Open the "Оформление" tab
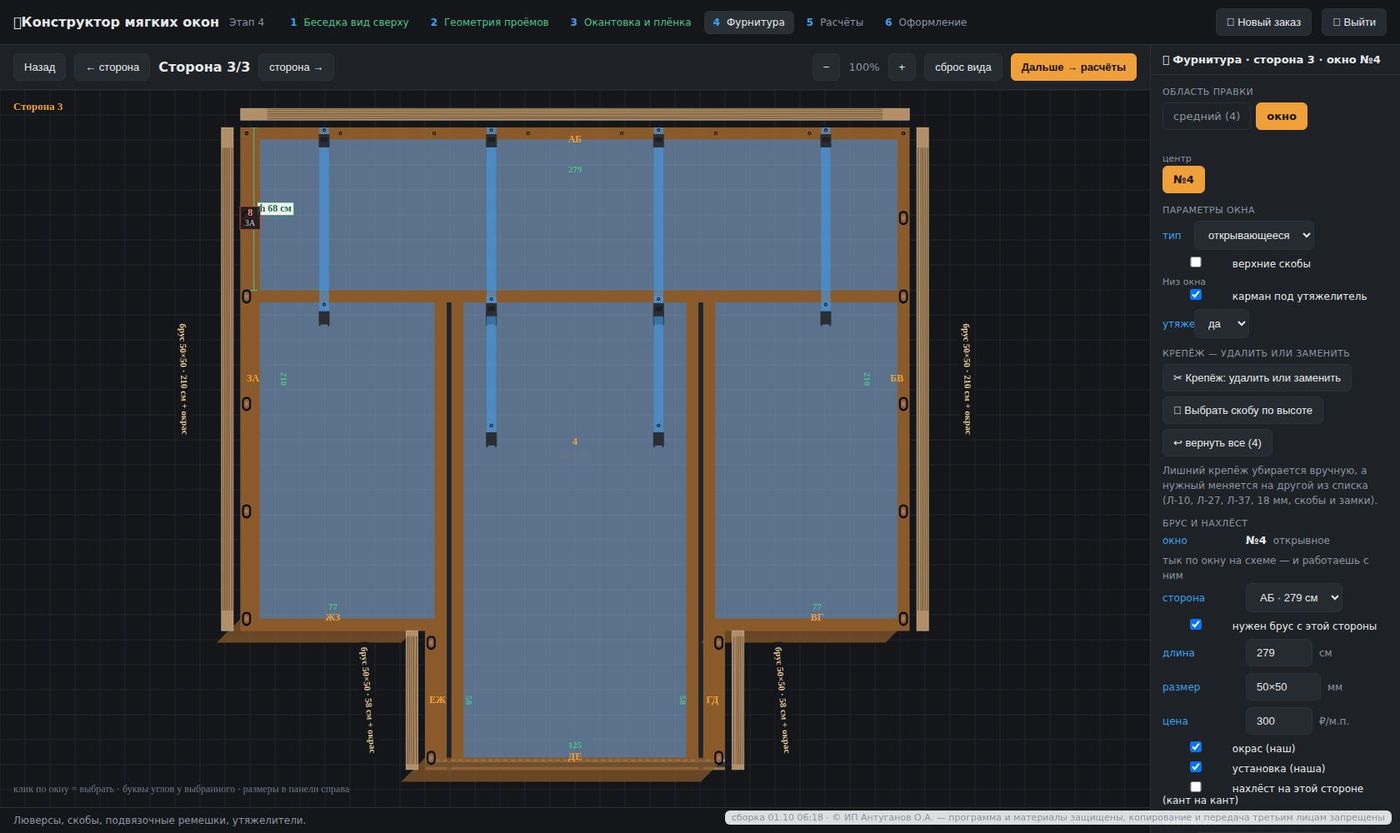 click(x=925, y=22)
